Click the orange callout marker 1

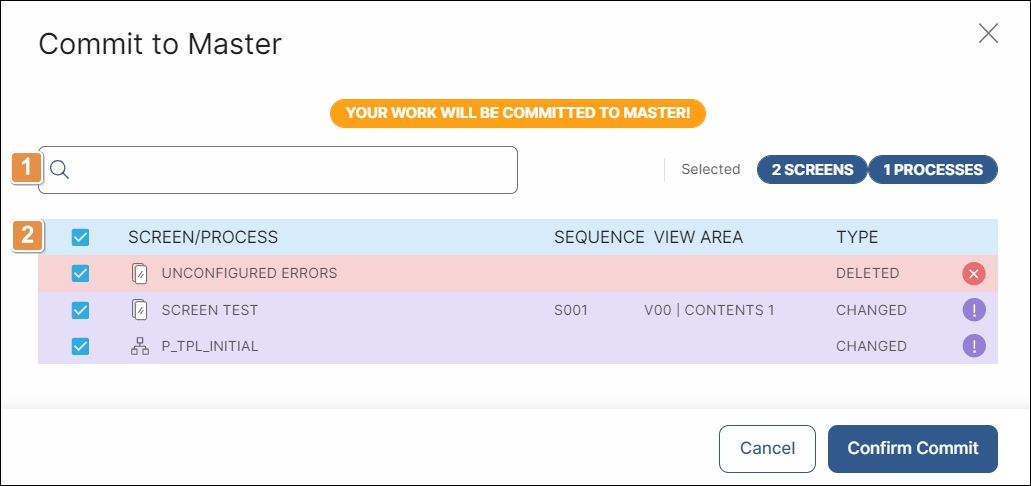26,168
